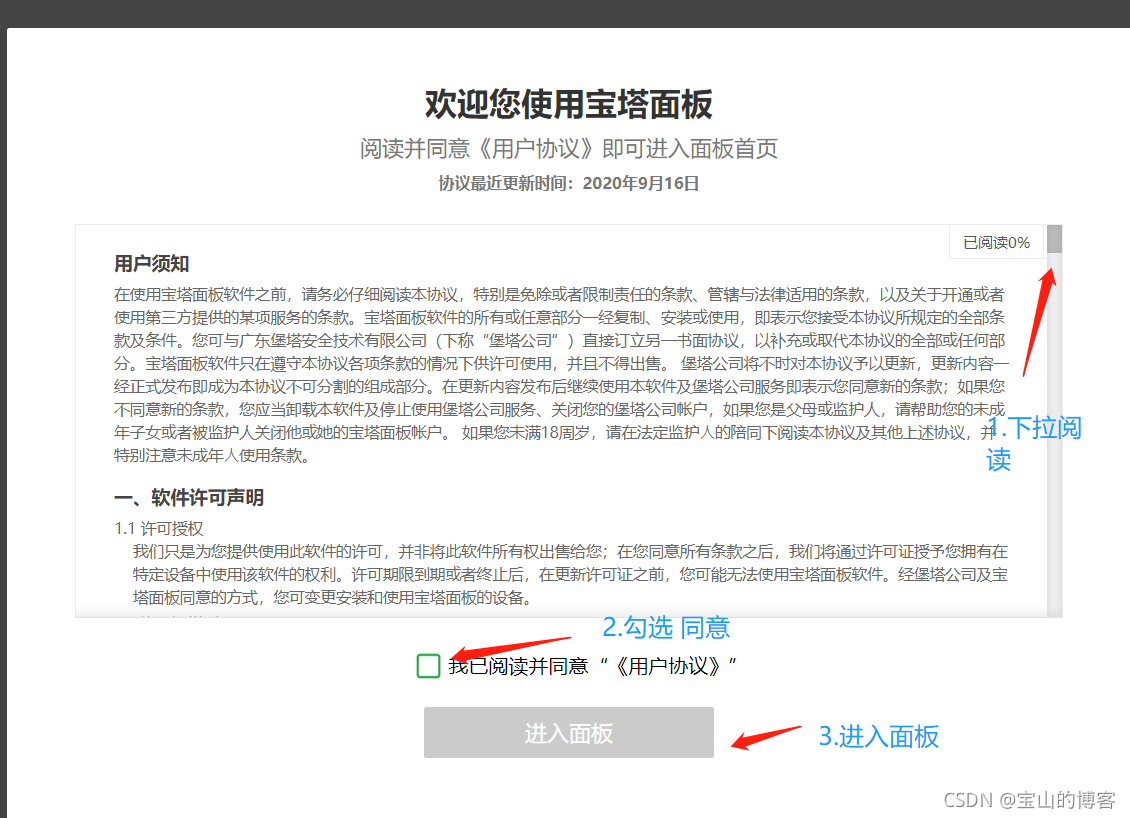Click the 1.1 许可授权 subsection title

click(159, 528)
